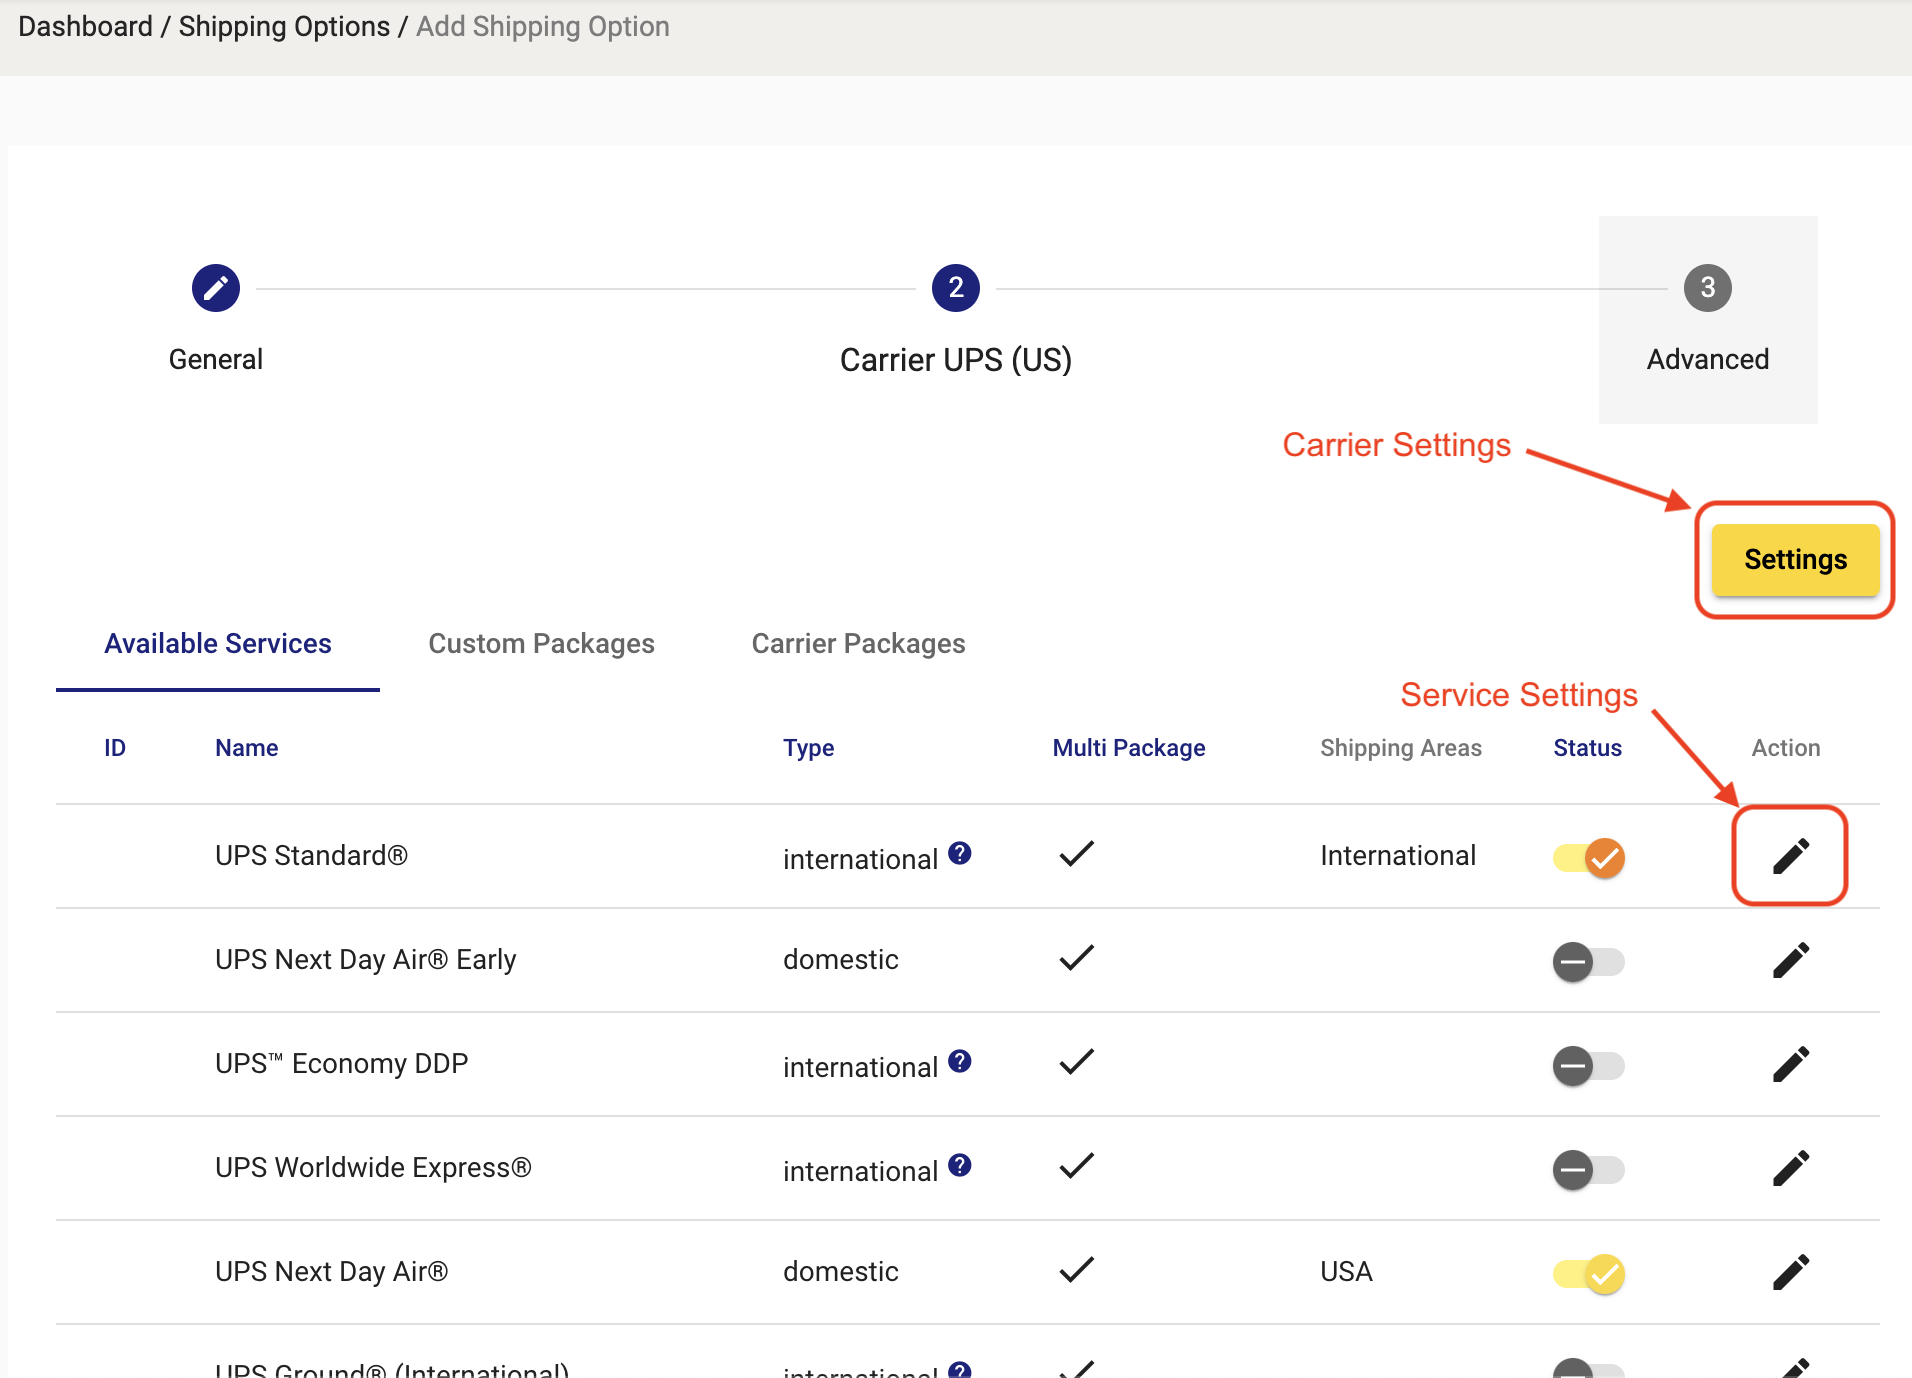Open the carrier Settings button
The image size is (1912, 1378).
tap(1795, 560)
